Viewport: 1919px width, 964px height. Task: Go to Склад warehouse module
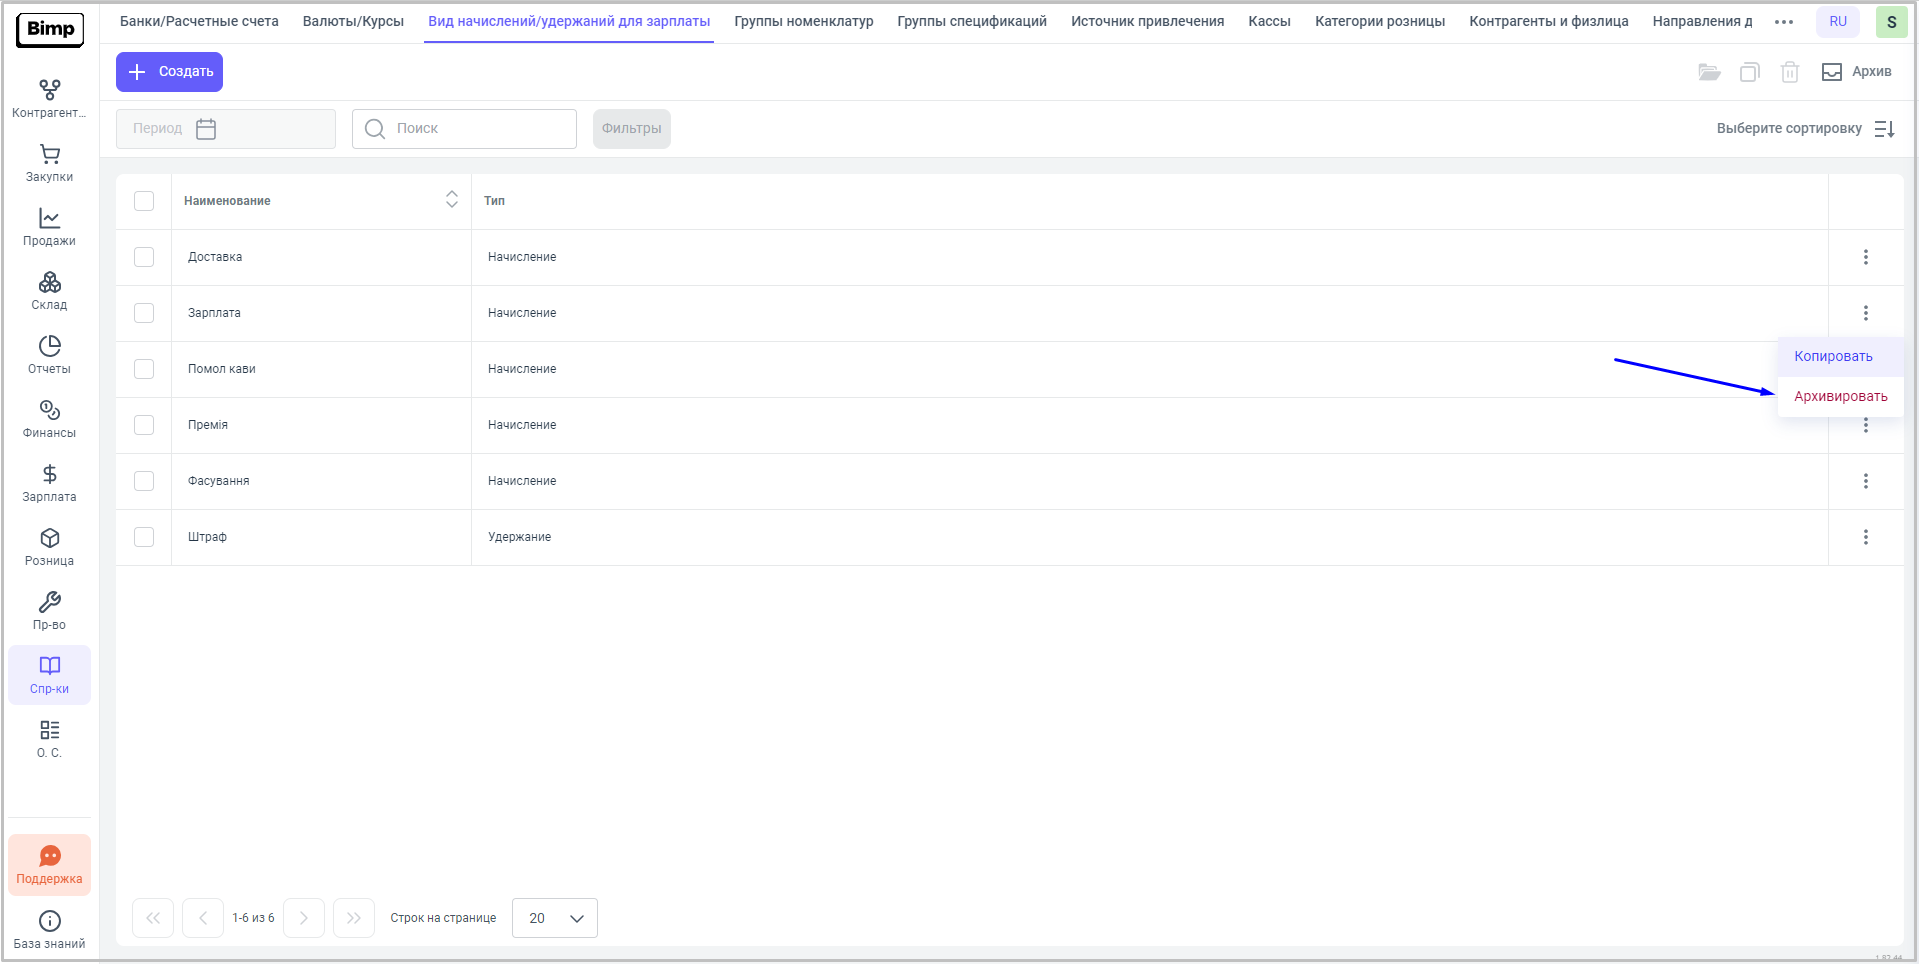[49, 291]
